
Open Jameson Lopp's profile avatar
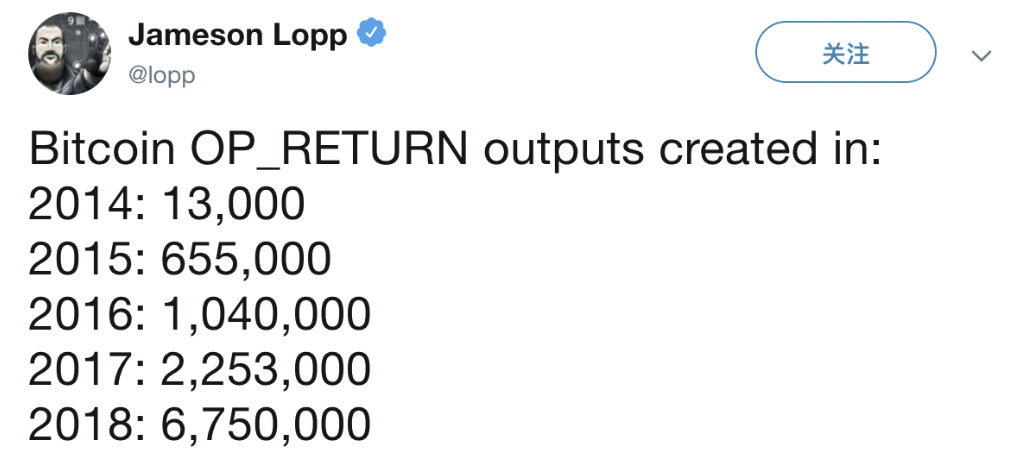67,53
